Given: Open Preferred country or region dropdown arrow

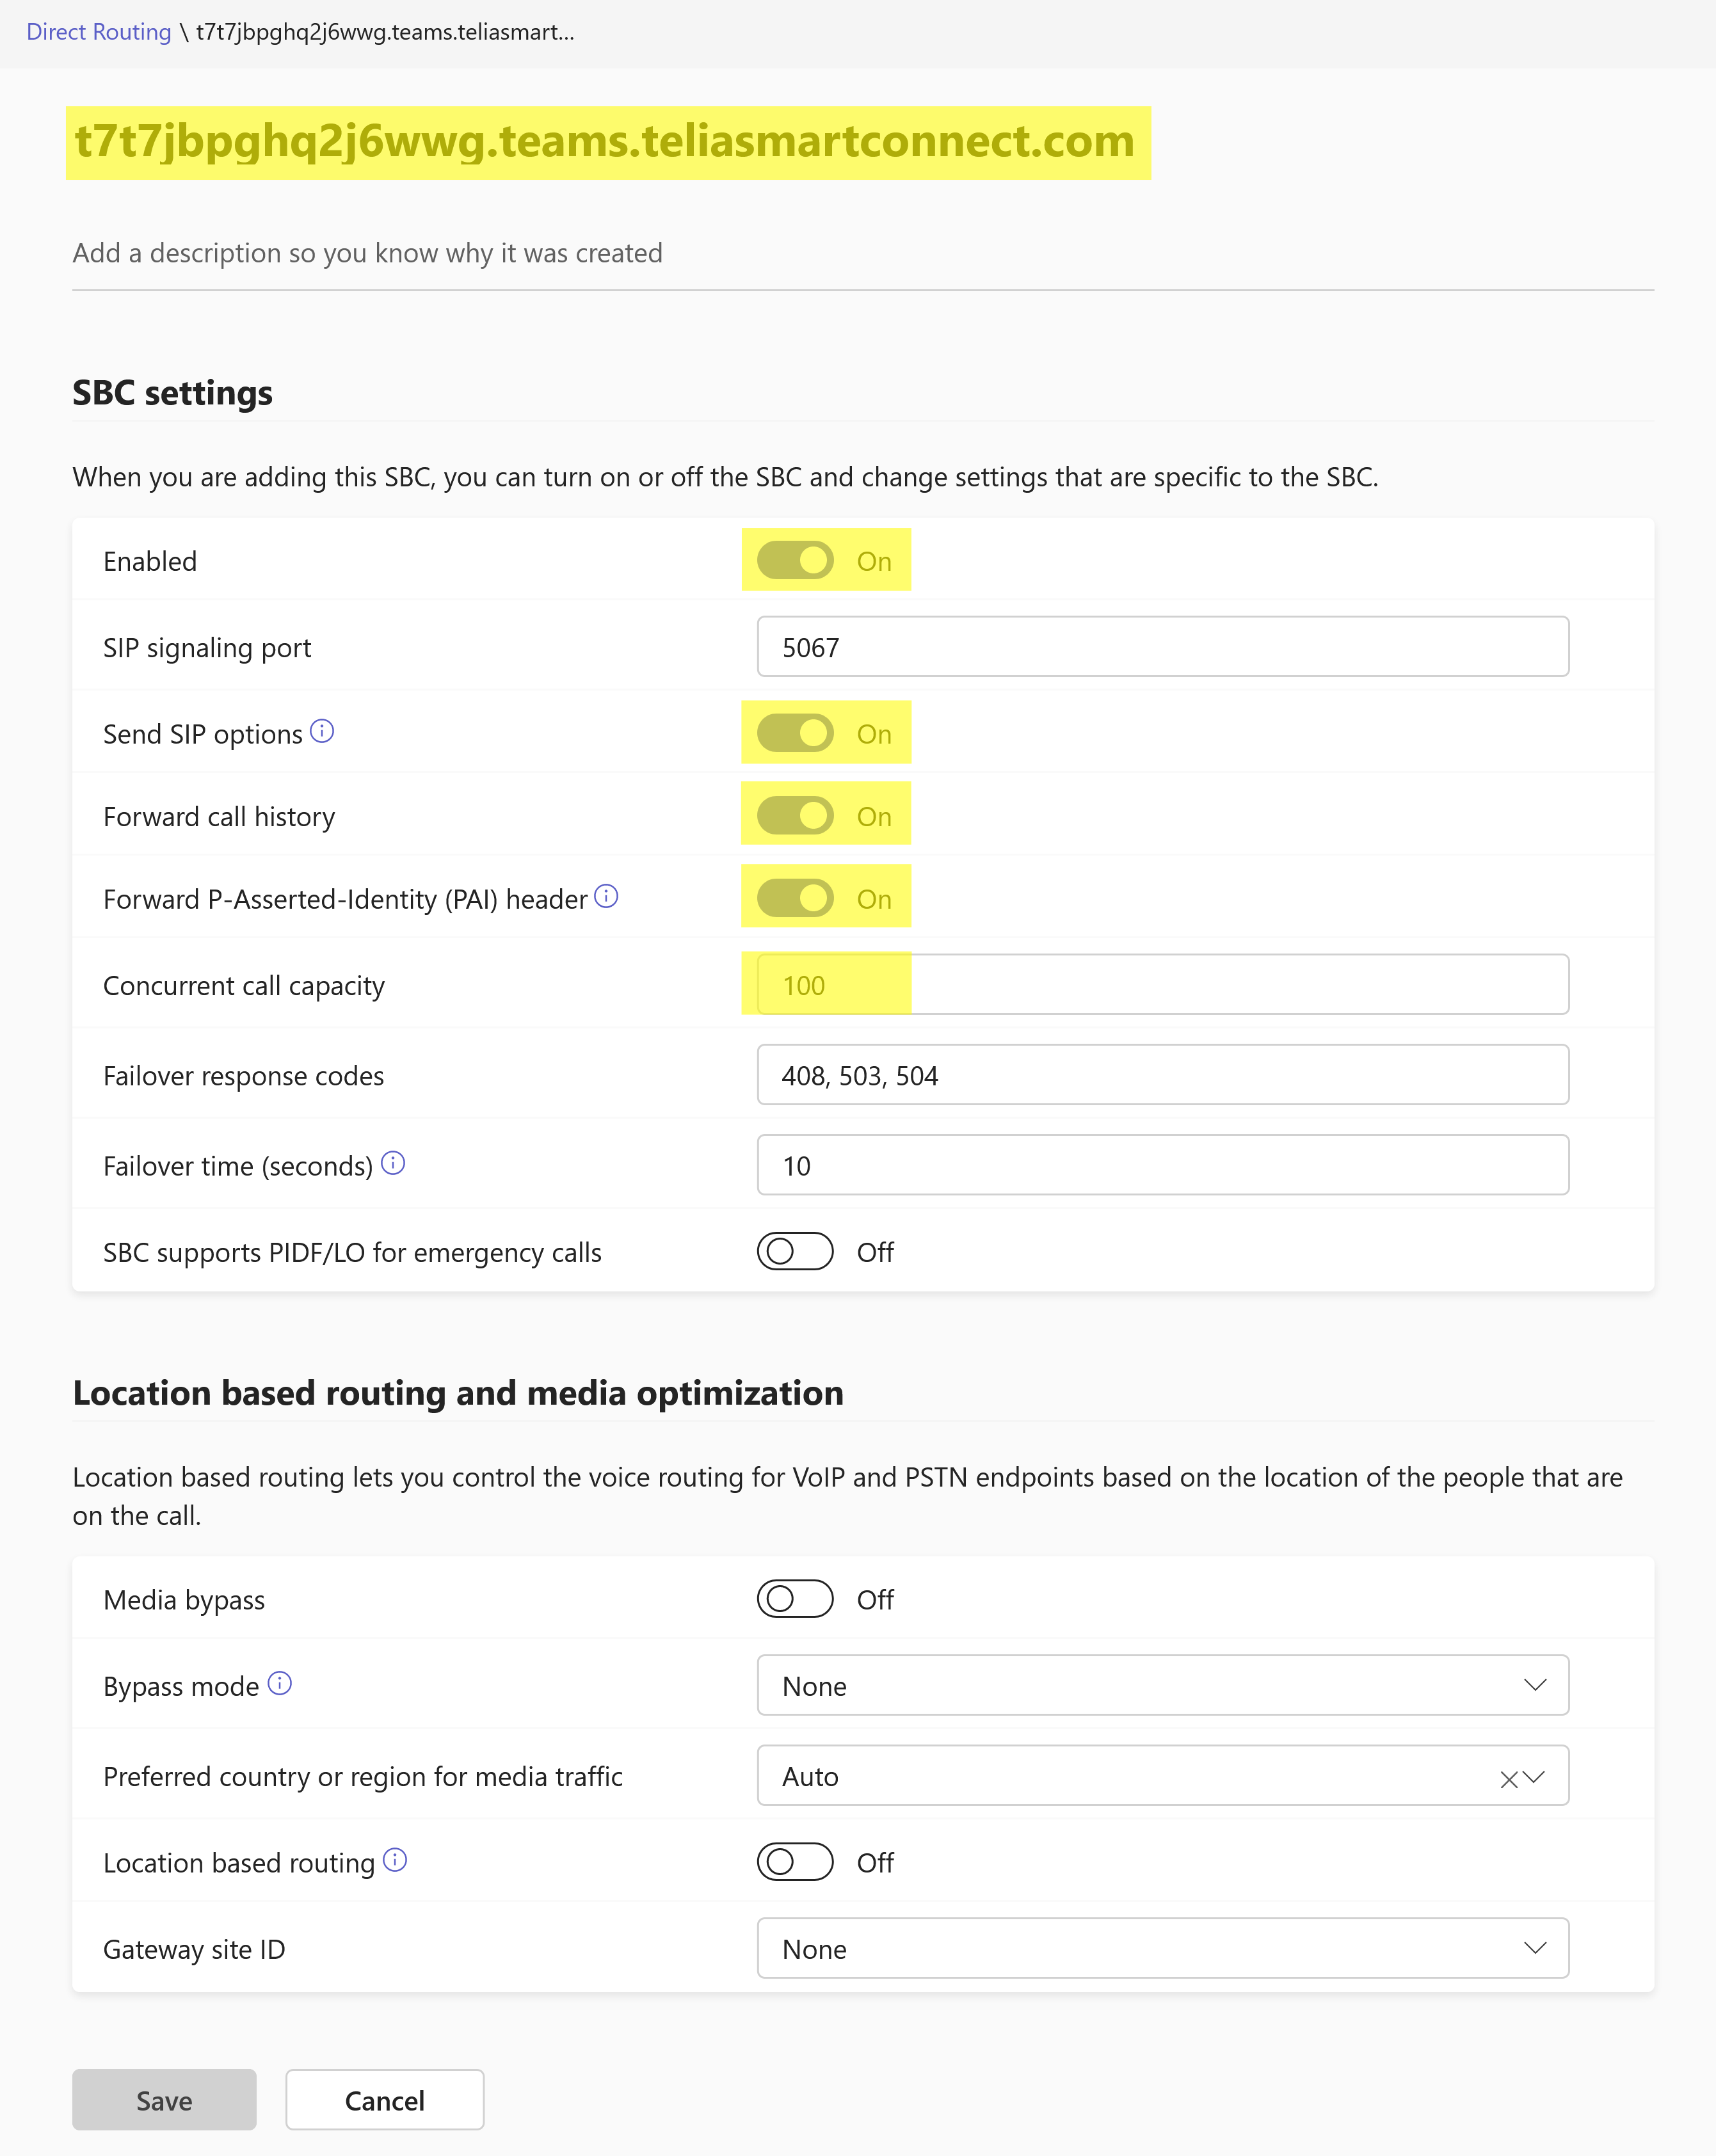Looking at the screenshot, I should 1535,1777.
